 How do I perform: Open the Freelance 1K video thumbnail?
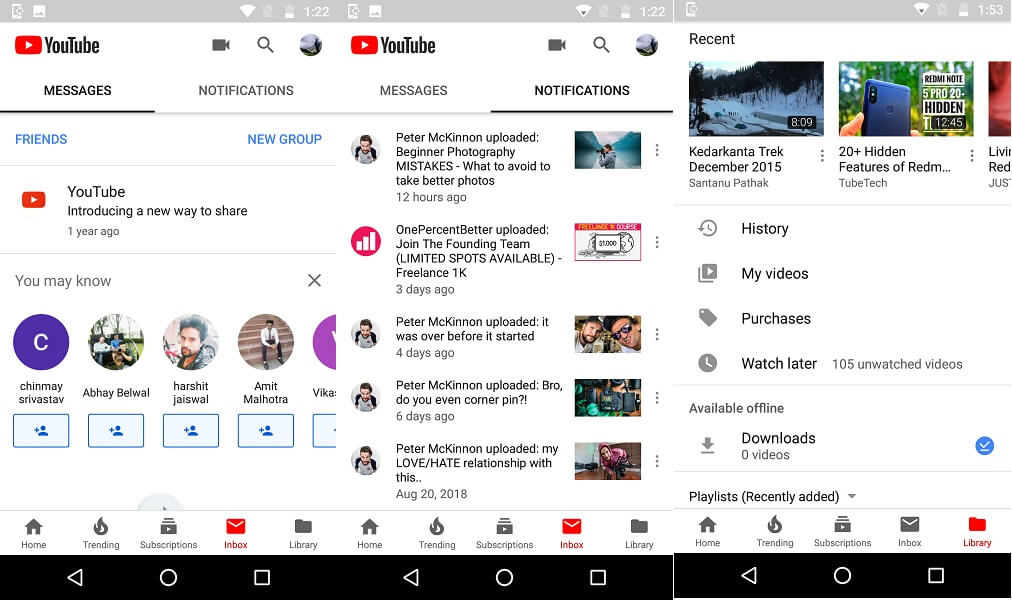608,242
